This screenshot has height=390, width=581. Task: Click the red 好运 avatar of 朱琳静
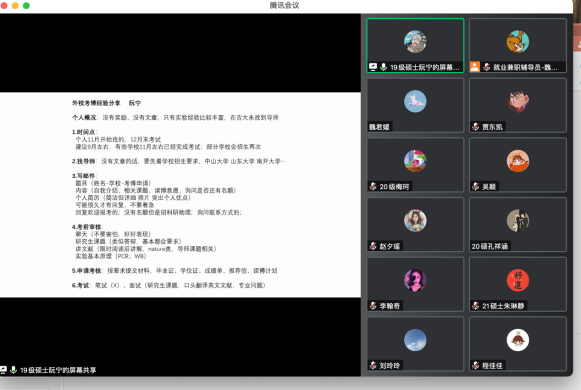coord(518,280)
